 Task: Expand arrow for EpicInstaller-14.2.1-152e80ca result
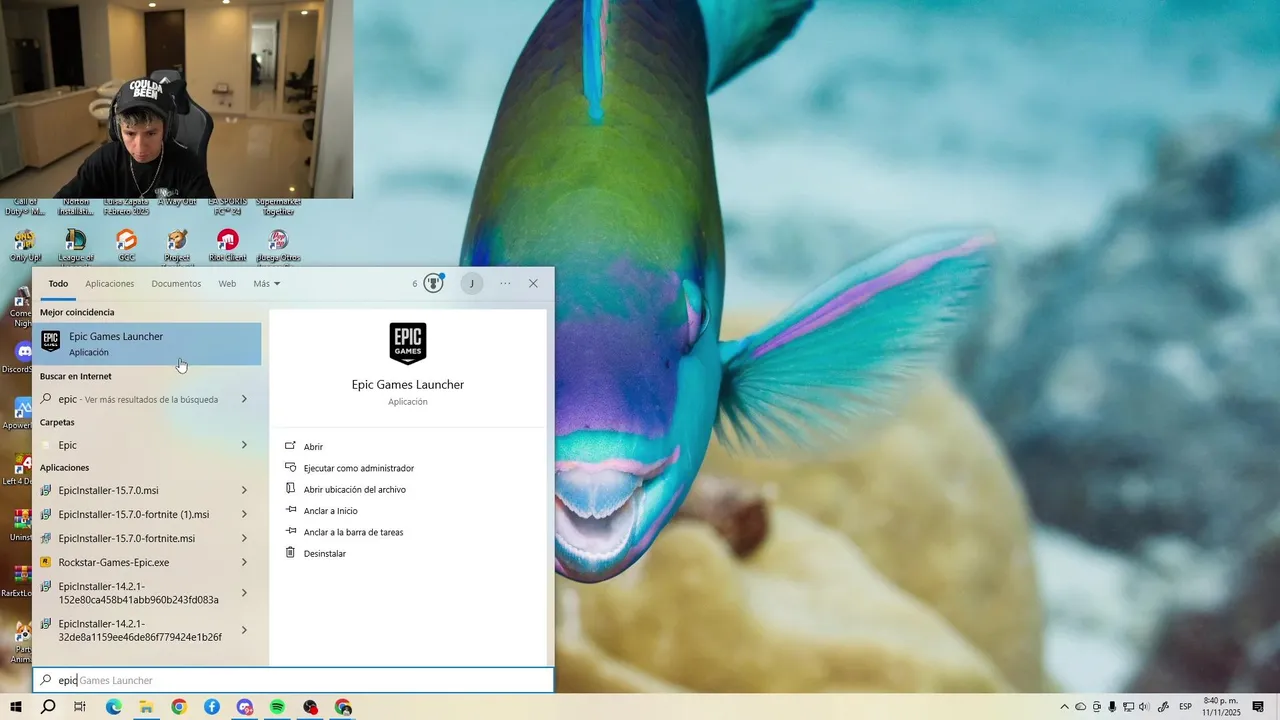point(244,593)
